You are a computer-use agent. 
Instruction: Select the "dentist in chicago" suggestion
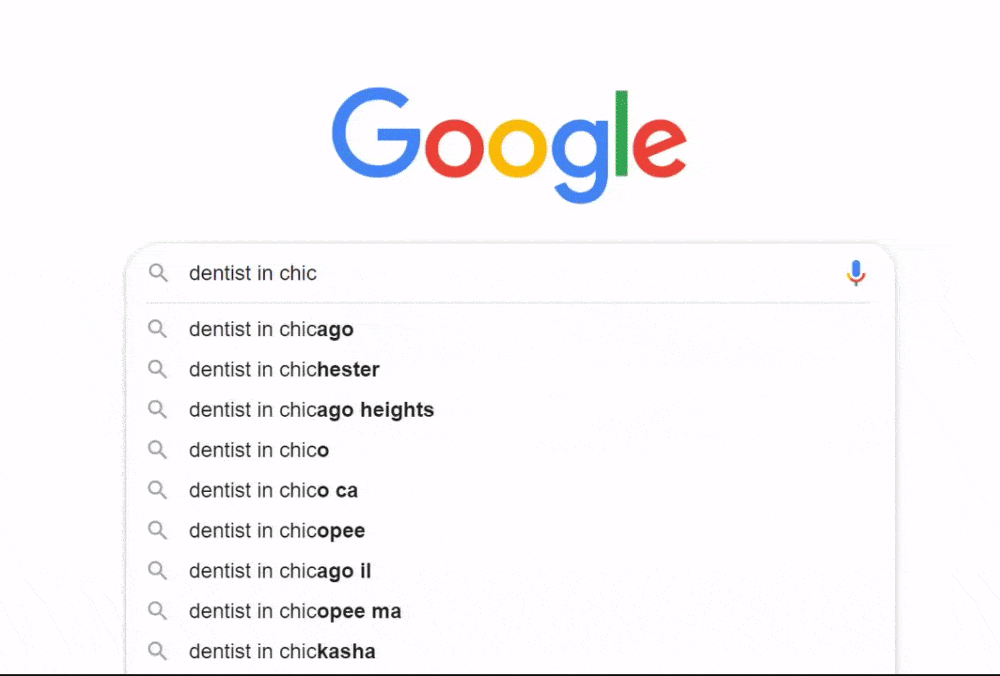(x=271, y=329)
